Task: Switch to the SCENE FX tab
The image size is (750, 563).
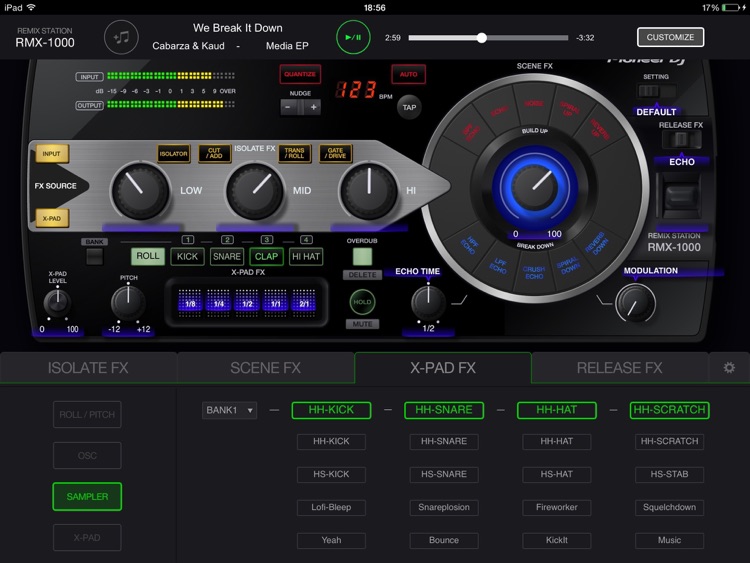Action: pos(265,367)
